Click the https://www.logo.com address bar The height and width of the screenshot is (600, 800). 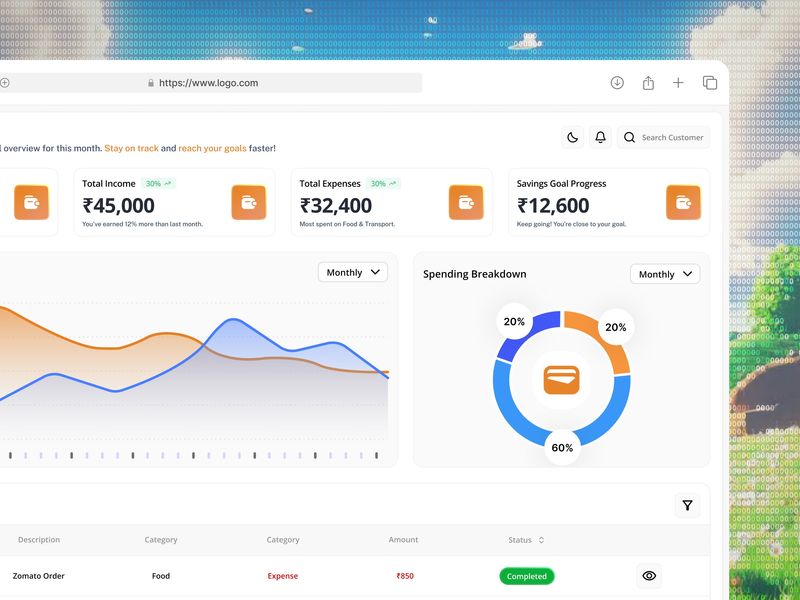(210, 83)
